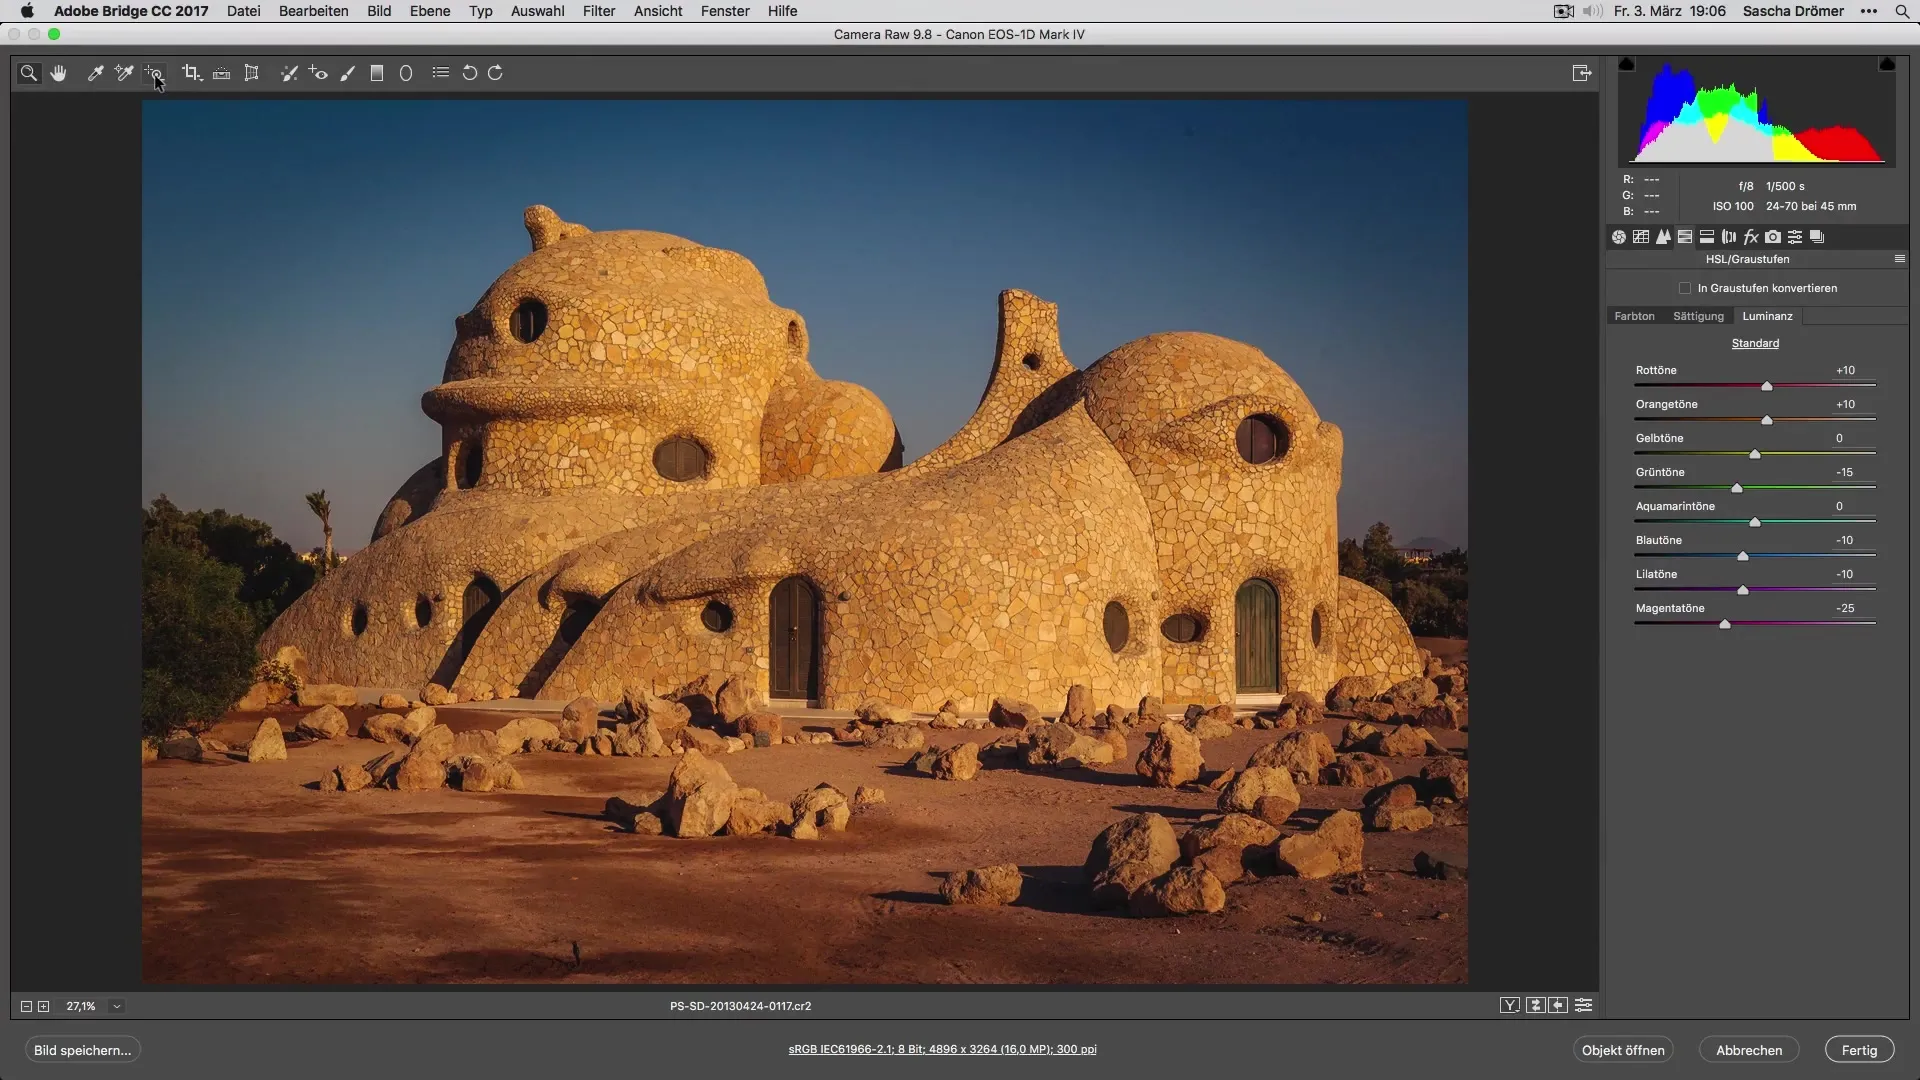The width and height of the screenshot is (1920, 1080).
Task: Swap before and after settings
Action: (x=1536, y=1006)
